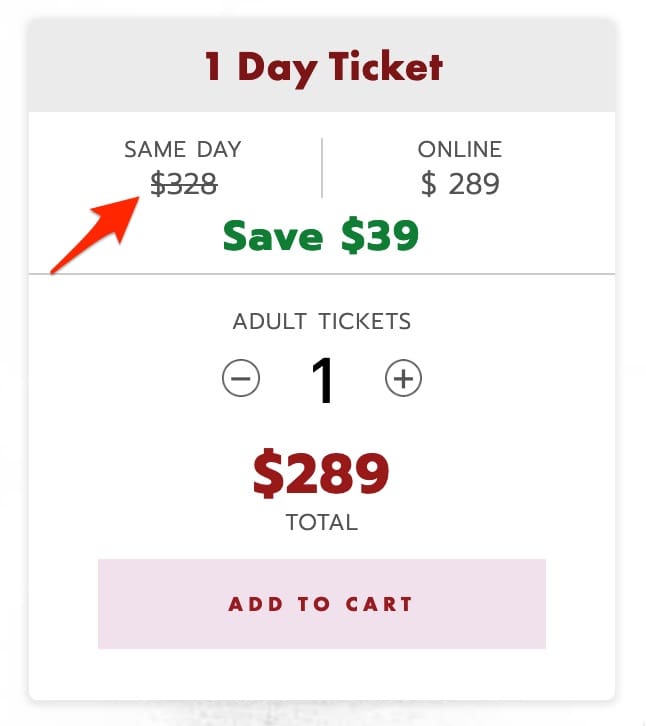Click the crossed-out $328 same day price
646x726 pixels.
pos(184,184)
